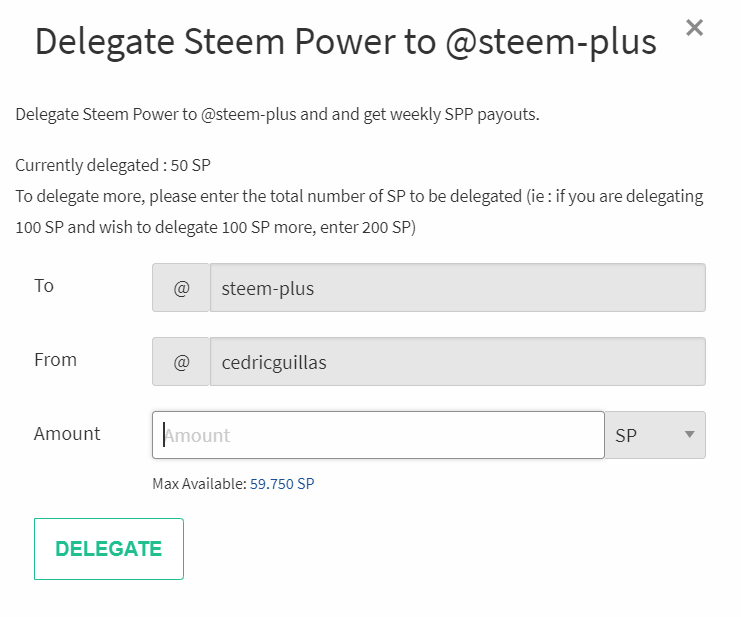Click the @ prefix of the From field
This screenshot has height=617, width=741.
181,362
